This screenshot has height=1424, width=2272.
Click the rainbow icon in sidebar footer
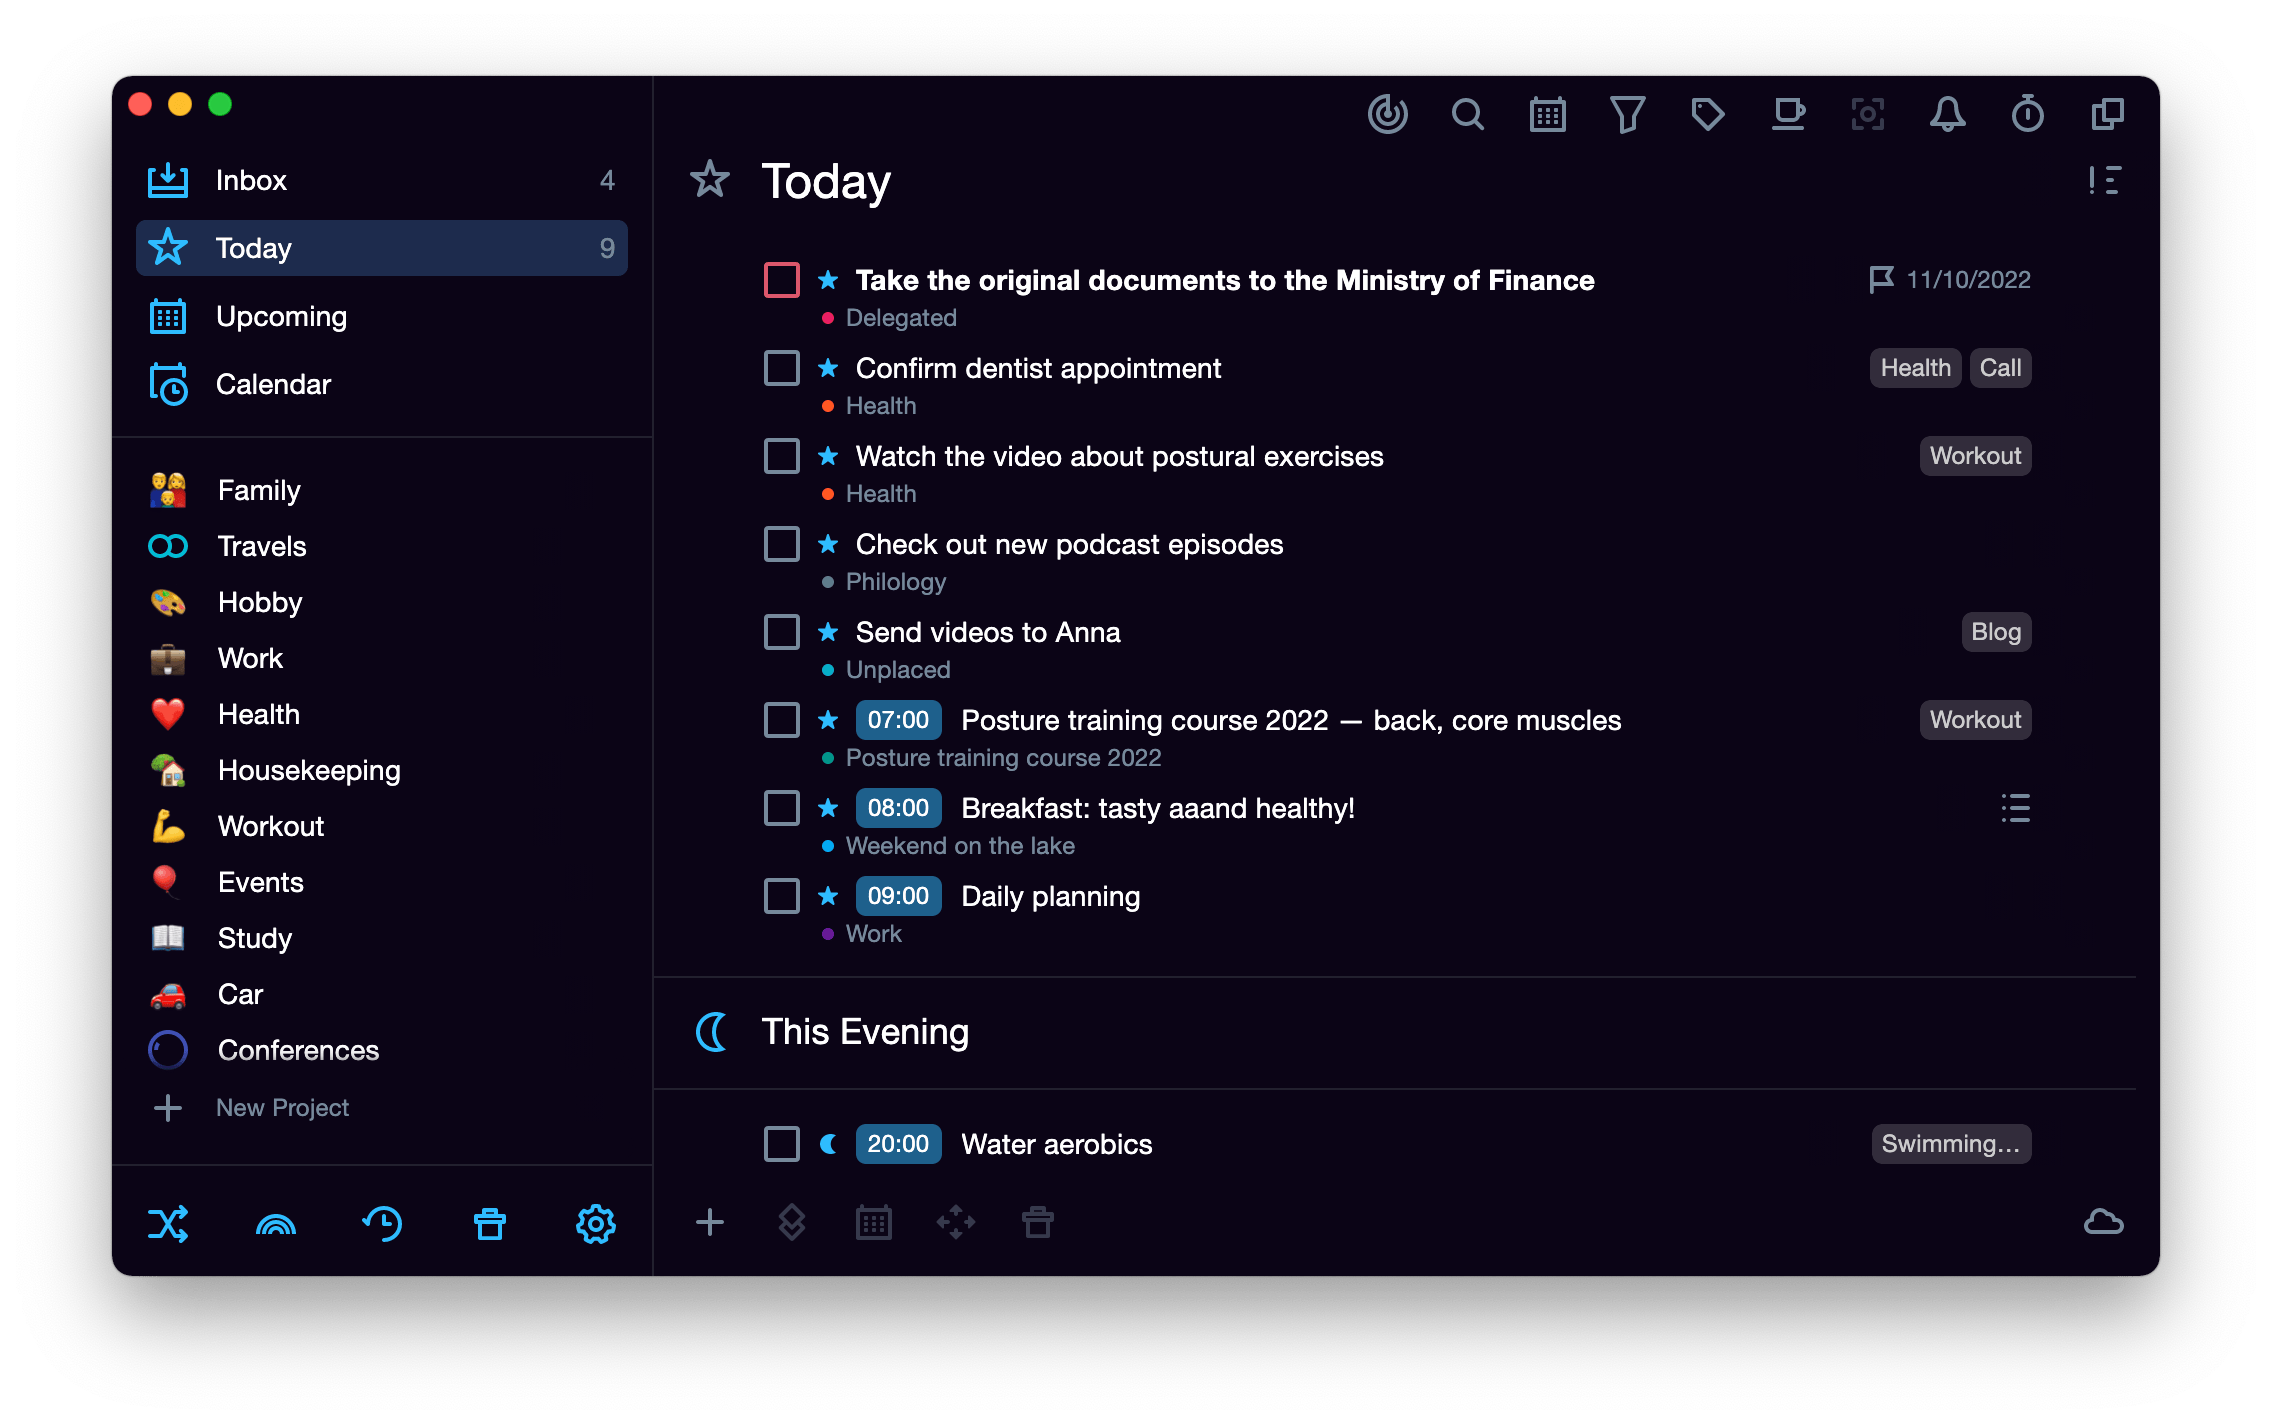[x=275, y=1224]
